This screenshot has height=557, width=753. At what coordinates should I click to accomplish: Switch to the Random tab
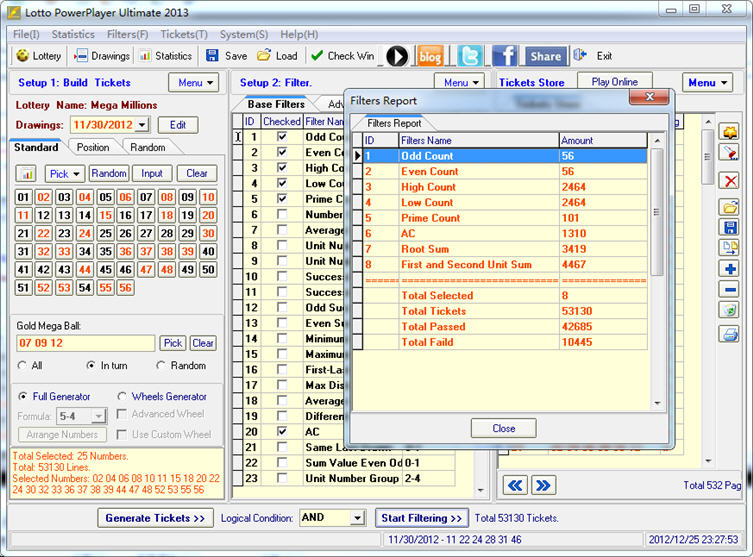coord(148,147)
